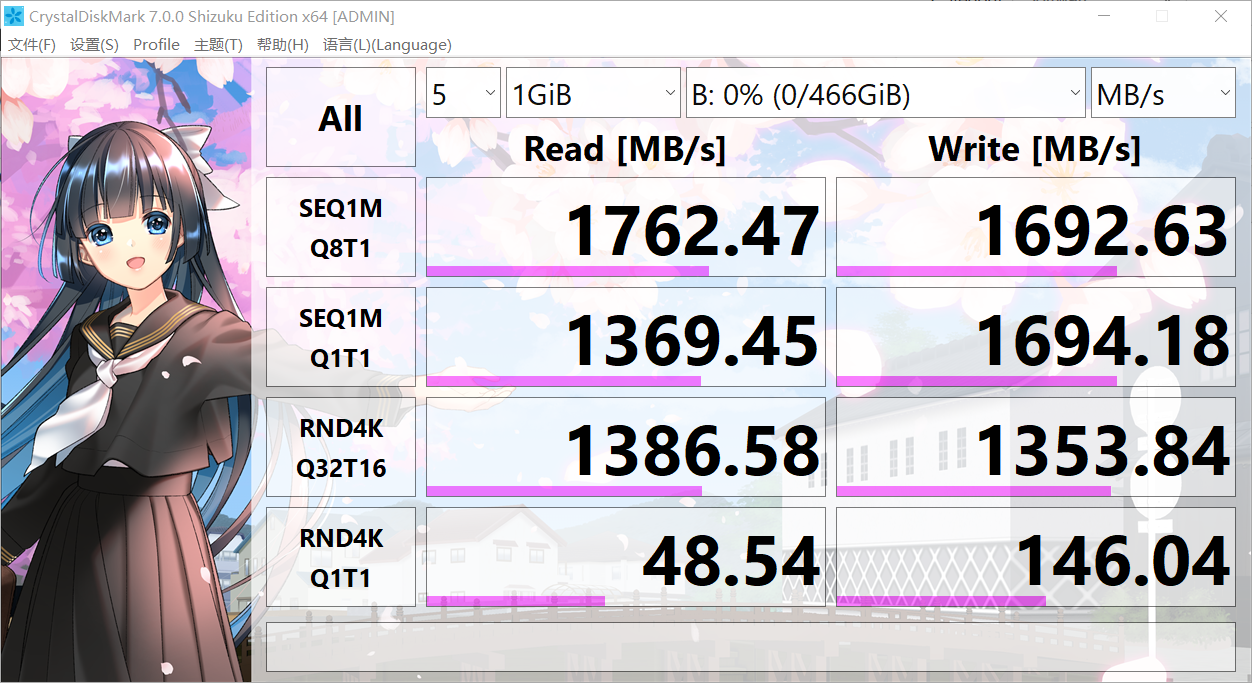
Task: Run the RND4K Q1T1 test
Action: (341, 557)
